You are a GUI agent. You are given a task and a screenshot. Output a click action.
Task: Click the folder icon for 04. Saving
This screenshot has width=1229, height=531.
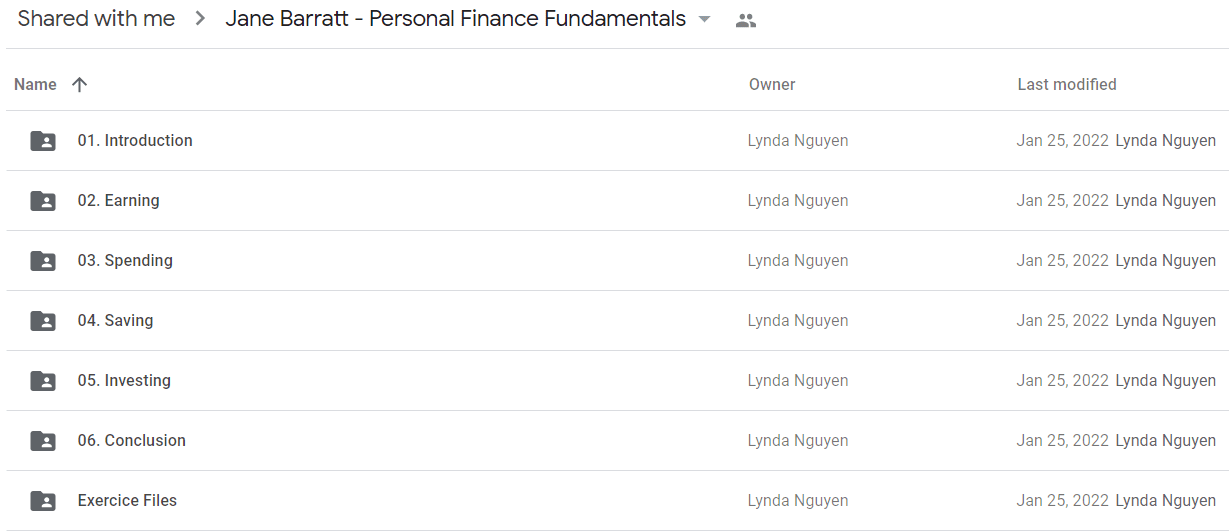[43, 321]
